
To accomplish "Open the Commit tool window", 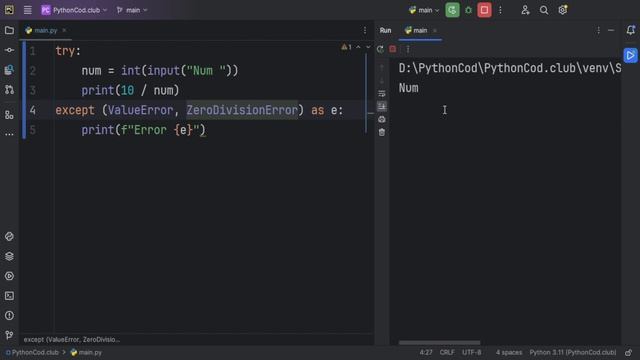I will click(9, 50).
